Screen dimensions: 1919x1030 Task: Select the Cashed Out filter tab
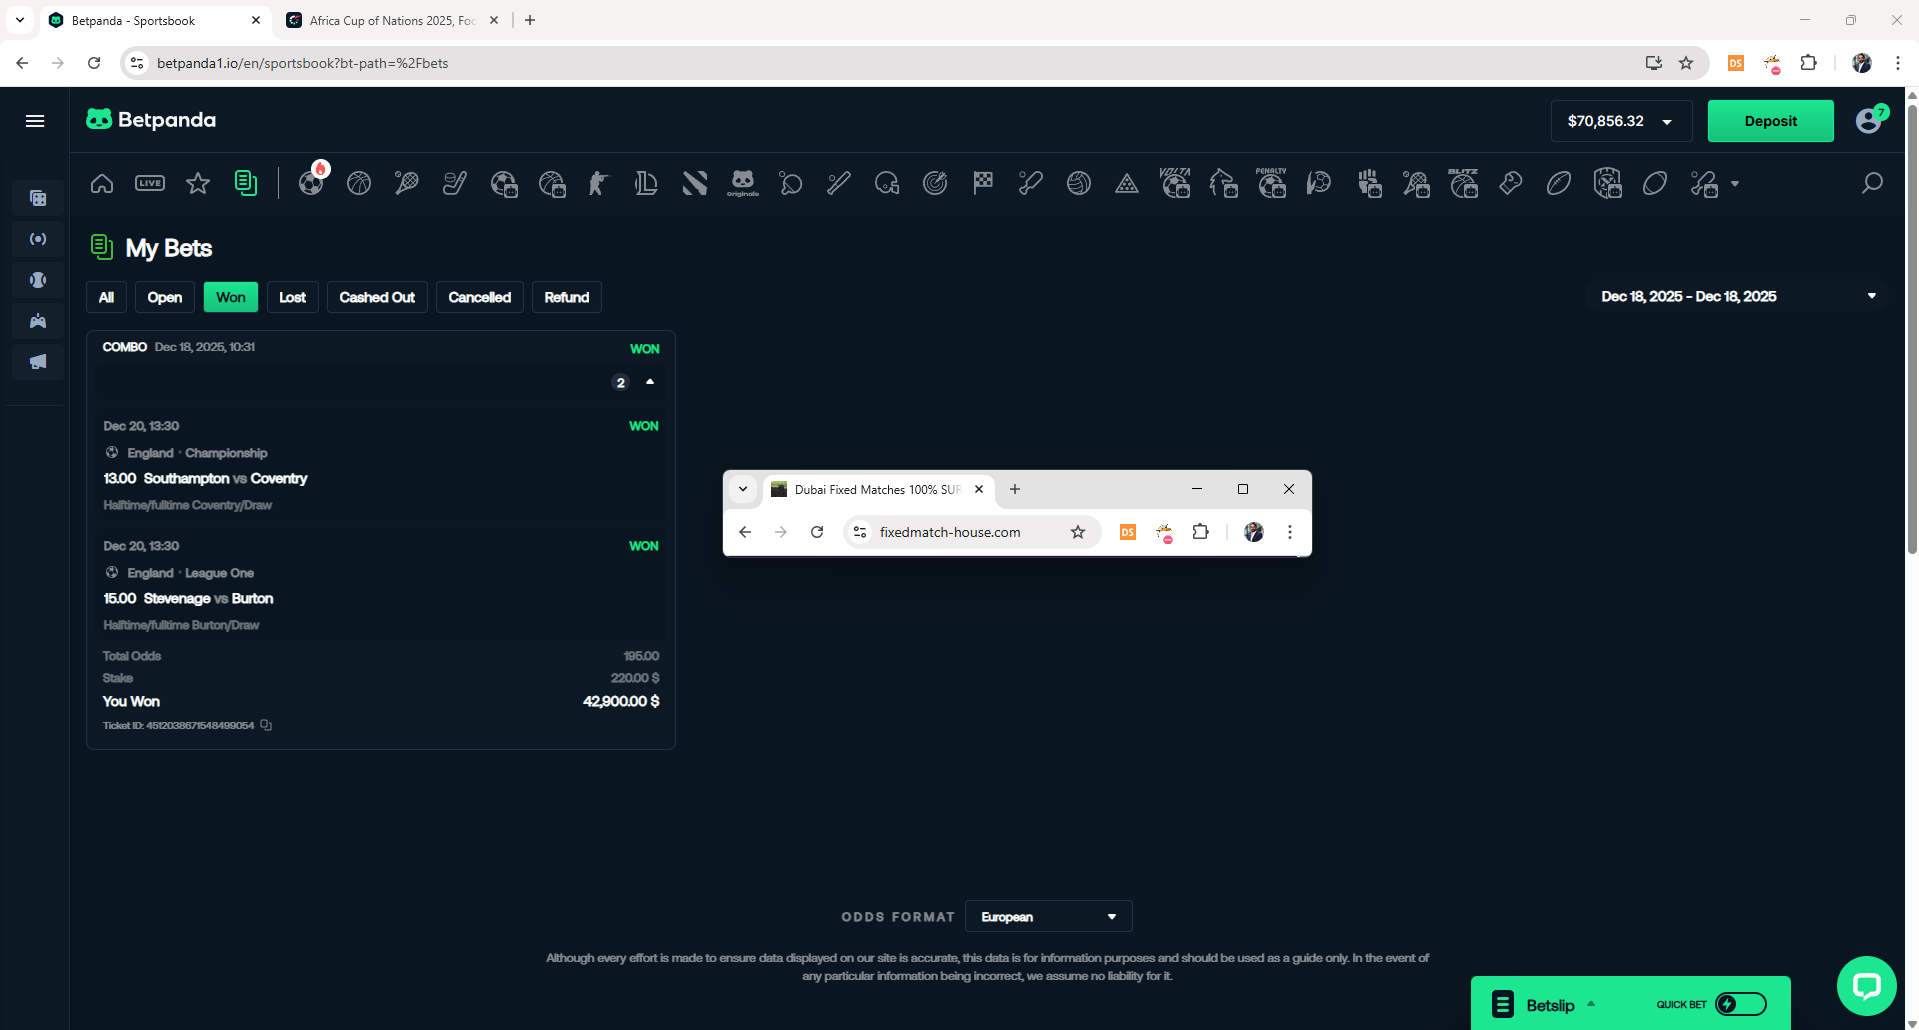point(377,297)
